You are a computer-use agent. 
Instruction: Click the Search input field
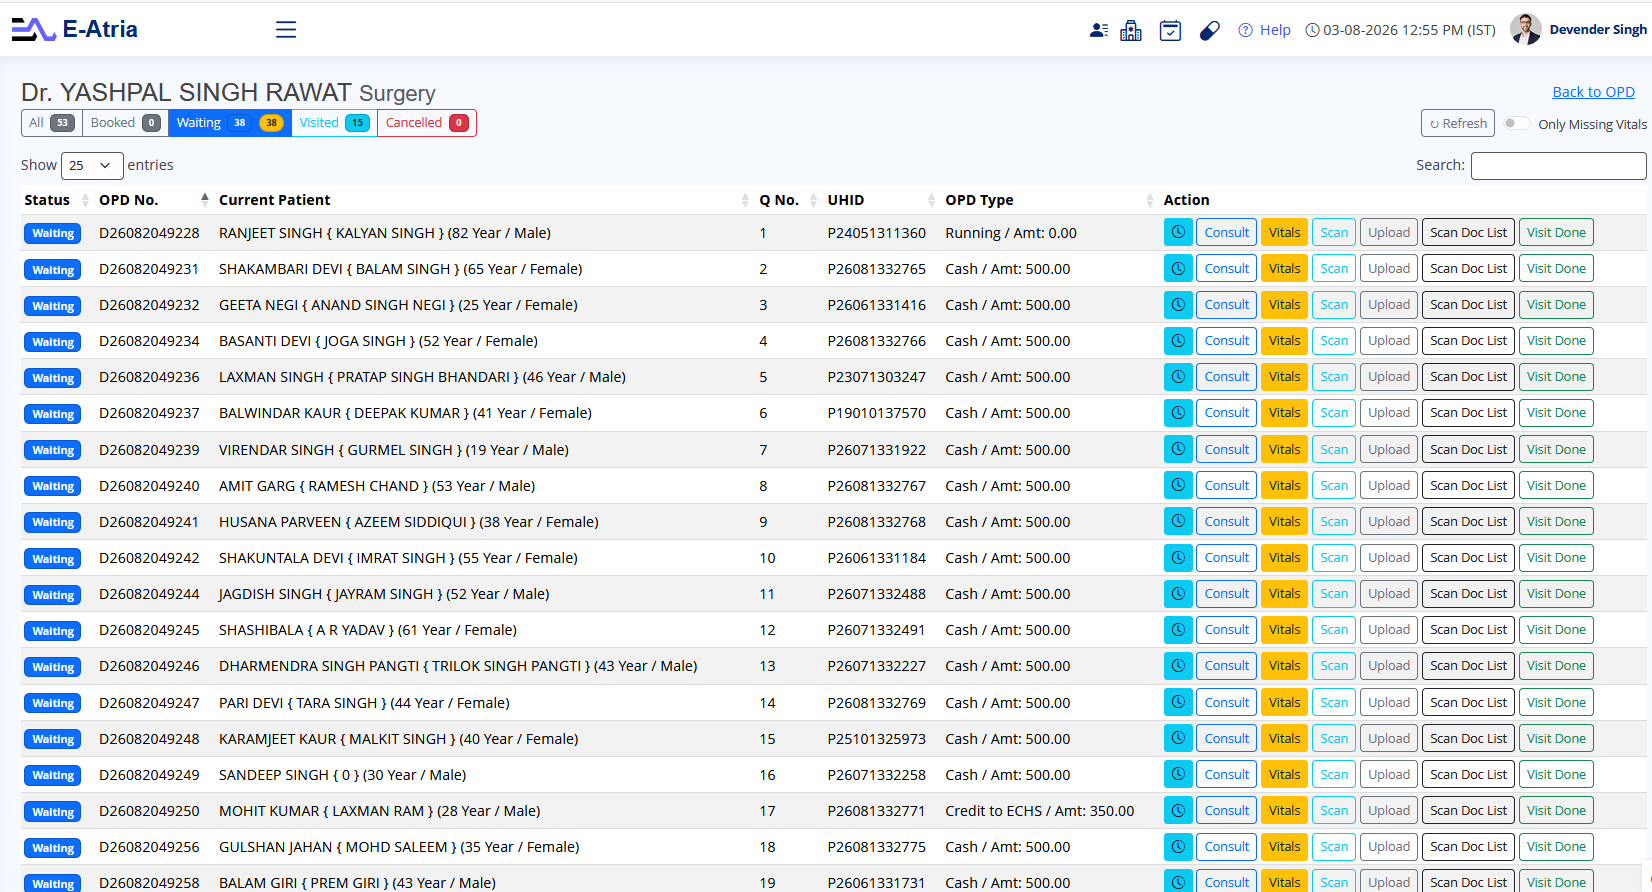(1558, 166)
